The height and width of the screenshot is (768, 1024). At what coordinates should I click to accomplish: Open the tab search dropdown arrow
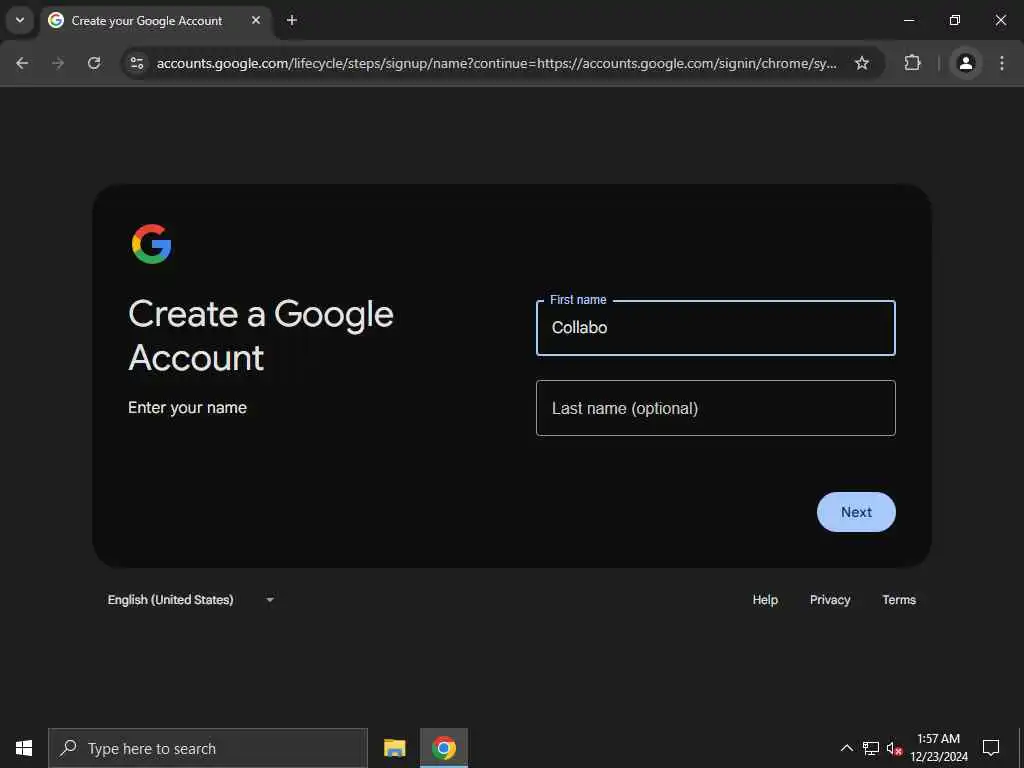click(20, 21)
